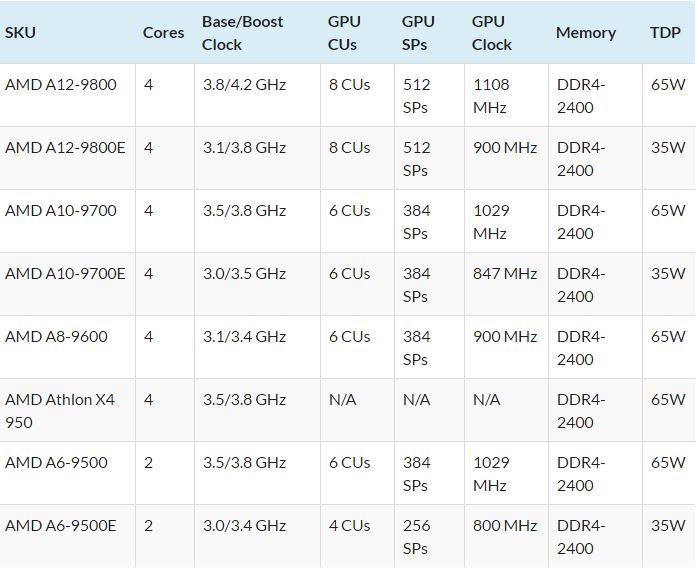Click the AMD A6-9500E SKU cell

tap(61, 526)
